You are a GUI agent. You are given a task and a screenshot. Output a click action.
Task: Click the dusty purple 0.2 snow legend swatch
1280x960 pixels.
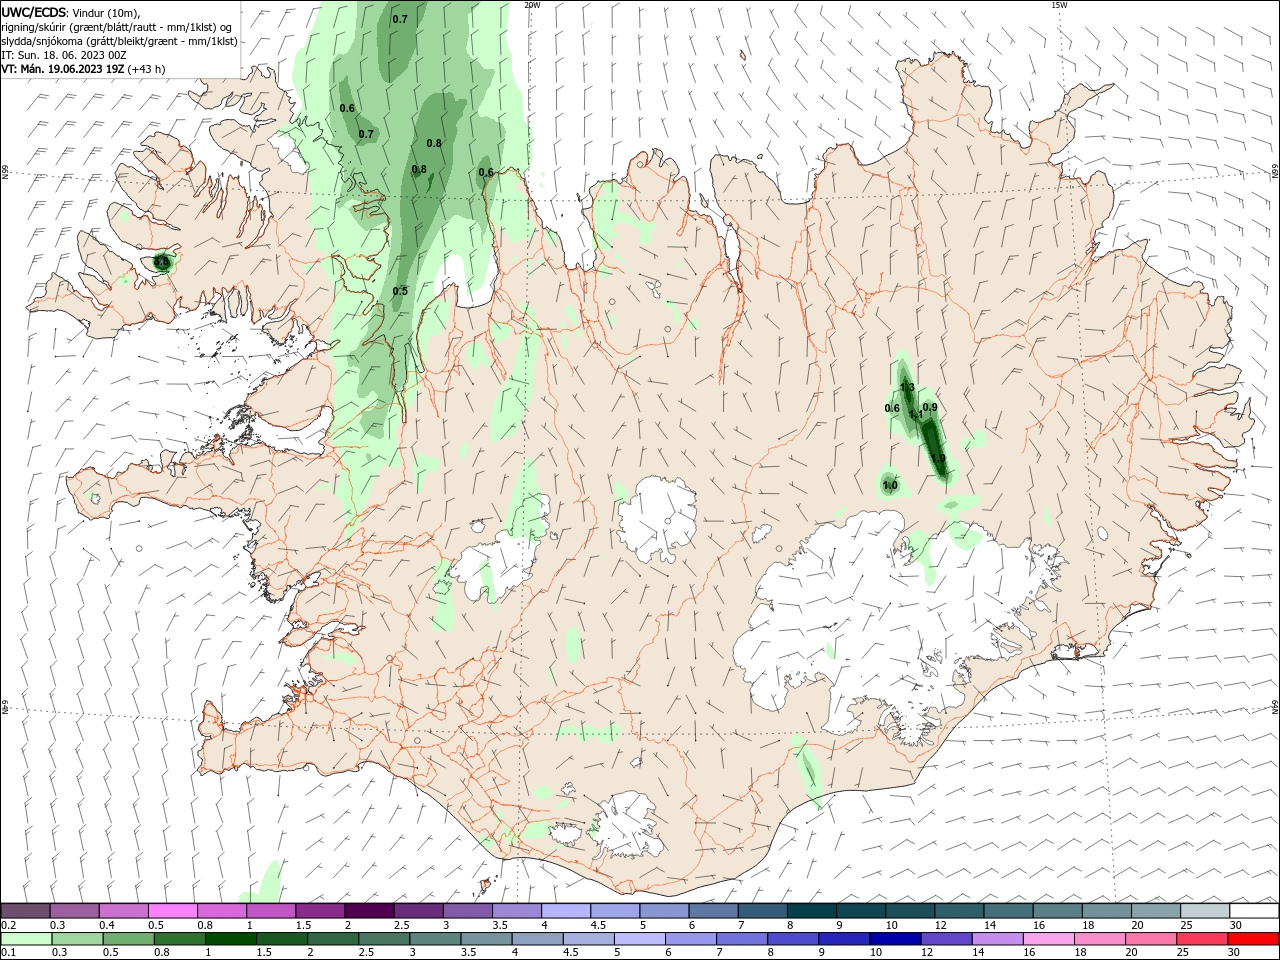click(x=25, y=910)
